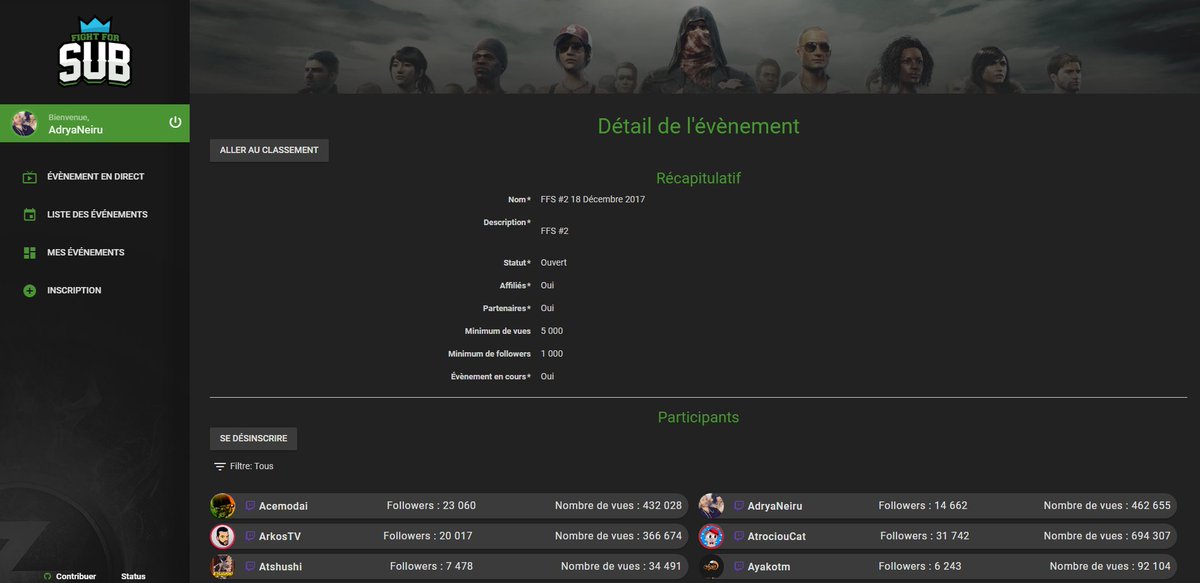Image resolution: width=1200 pixels, height=583 pixels.
Task: Click event name FFS #2 18 Décembre 2017
Action: point(593,199)
